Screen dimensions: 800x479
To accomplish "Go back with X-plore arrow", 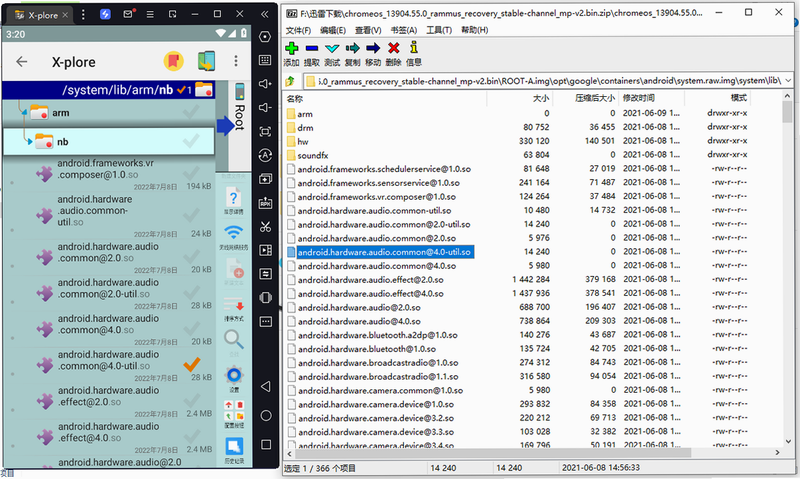I will tap(21, 62).
